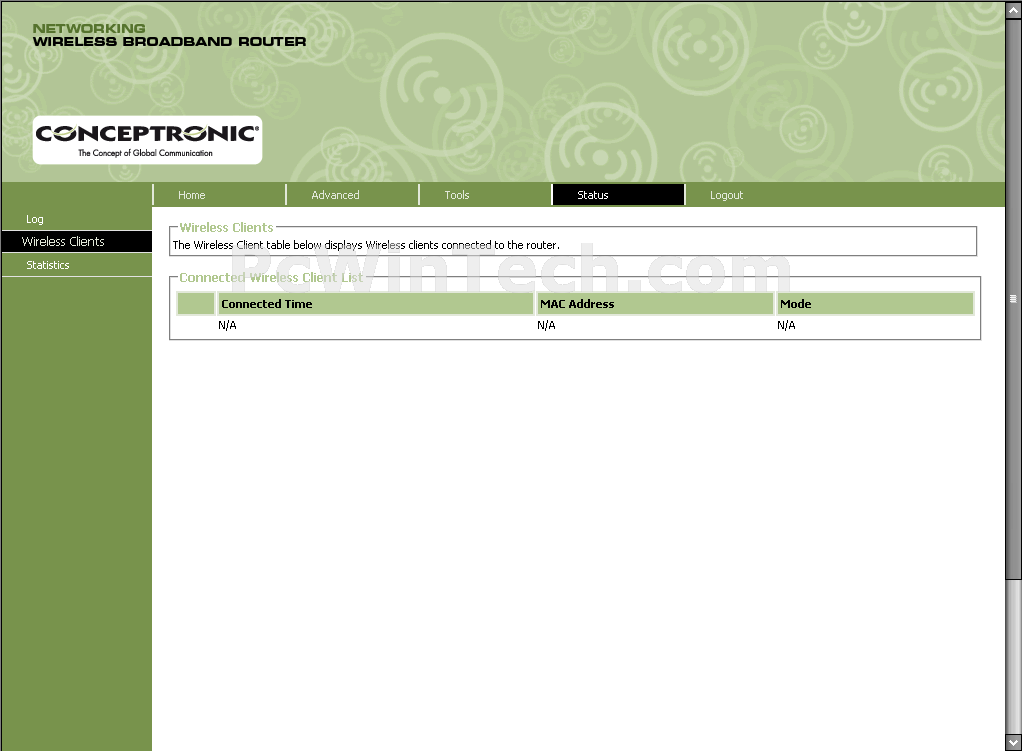Open the Home tab
The height and width of the screenshot is (751, 1022).
pyautogui.click(x=220, y=195)
